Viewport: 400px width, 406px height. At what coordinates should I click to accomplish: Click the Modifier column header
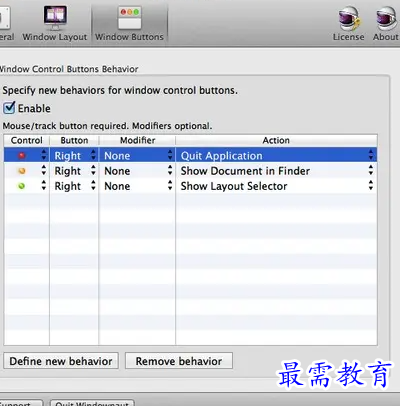click(137, 140)
